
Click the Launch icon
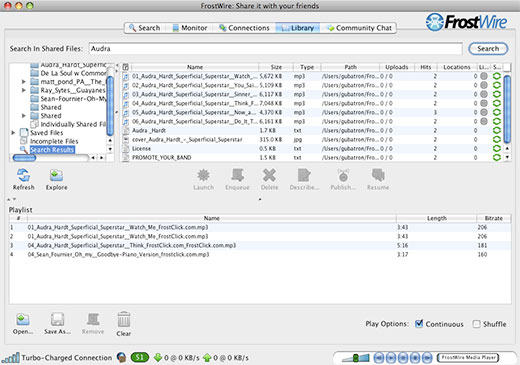point(203,175)
